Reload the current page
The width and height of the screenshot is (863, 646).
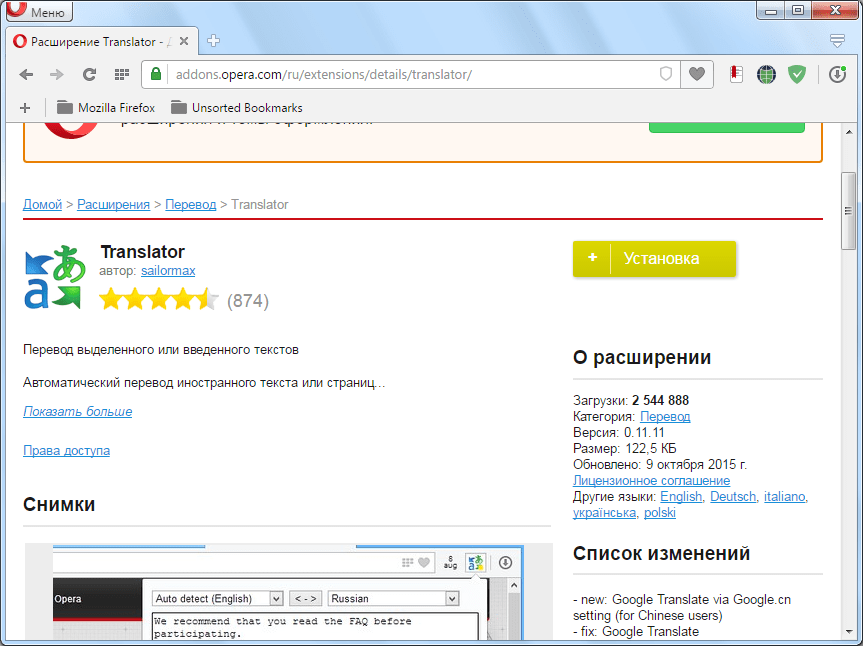point(89,74)
